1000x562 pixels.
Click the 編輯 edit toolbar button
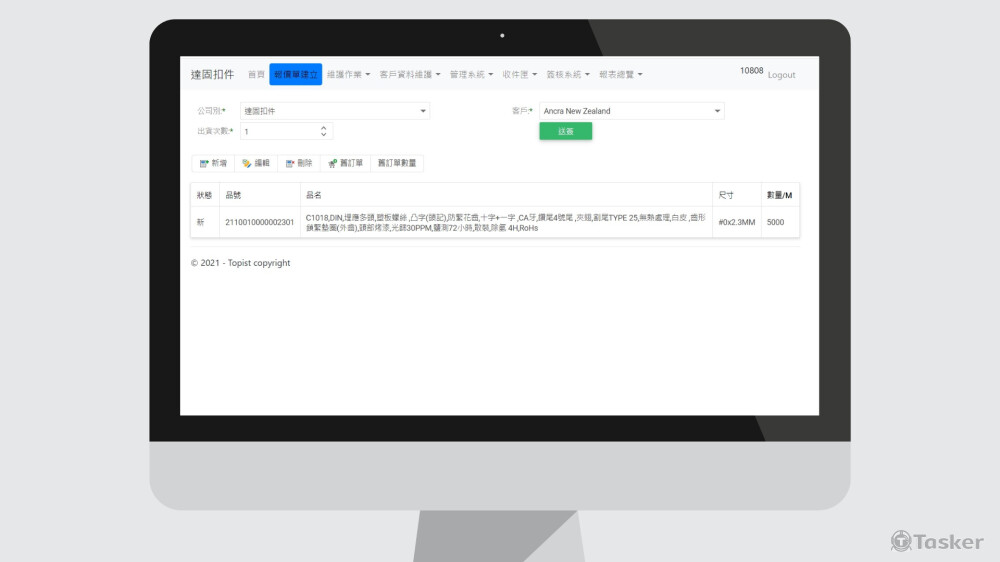256,163
